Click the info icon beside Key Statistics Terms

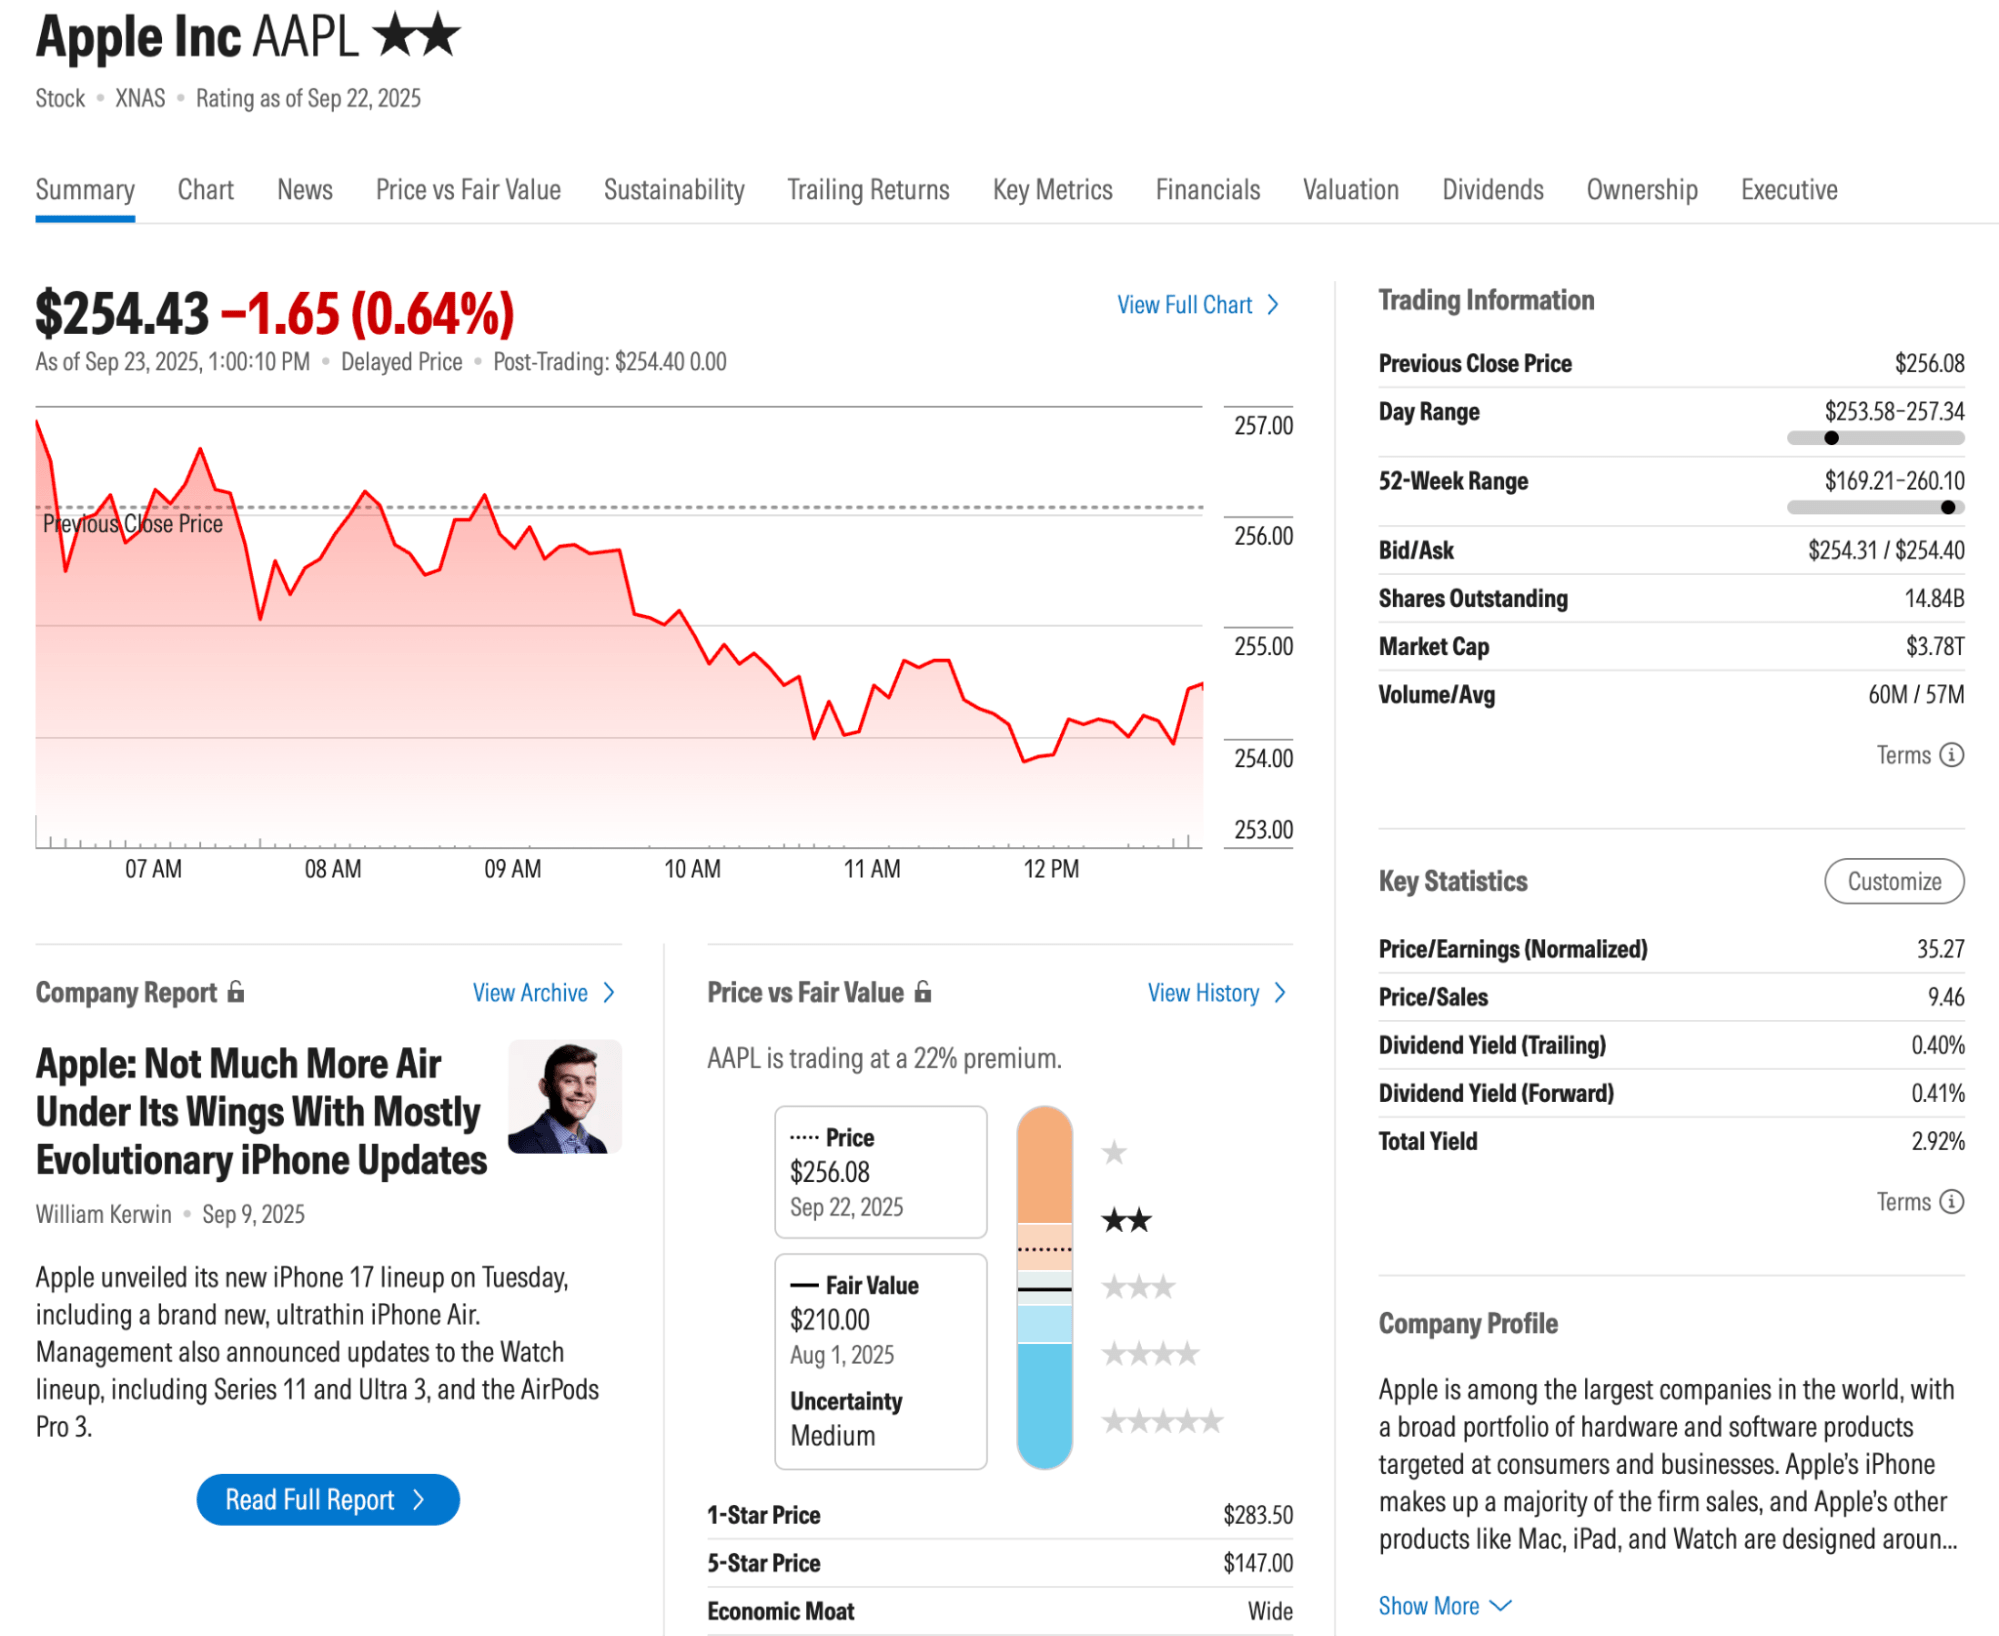(1951, 1201)
